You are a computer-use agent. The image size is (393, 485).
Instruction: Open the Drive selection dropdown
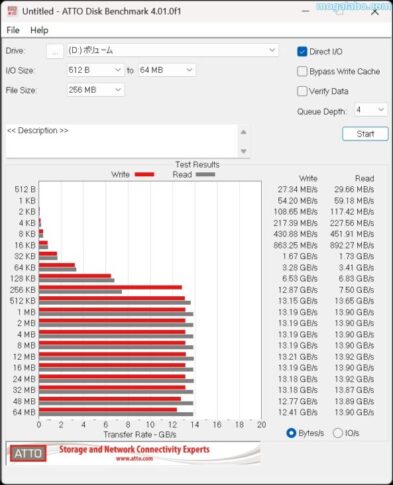[173, 50]
